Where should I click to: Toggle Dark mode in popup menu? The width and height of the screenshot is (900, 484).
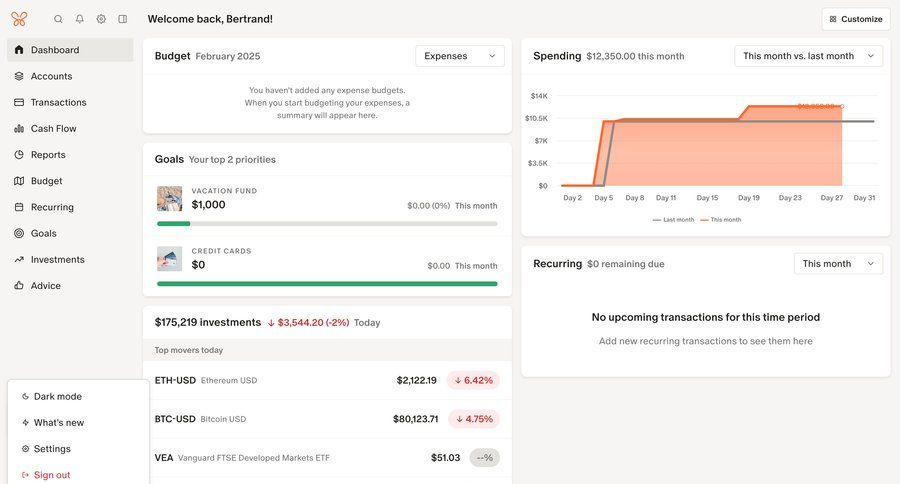tap(57, 397)
